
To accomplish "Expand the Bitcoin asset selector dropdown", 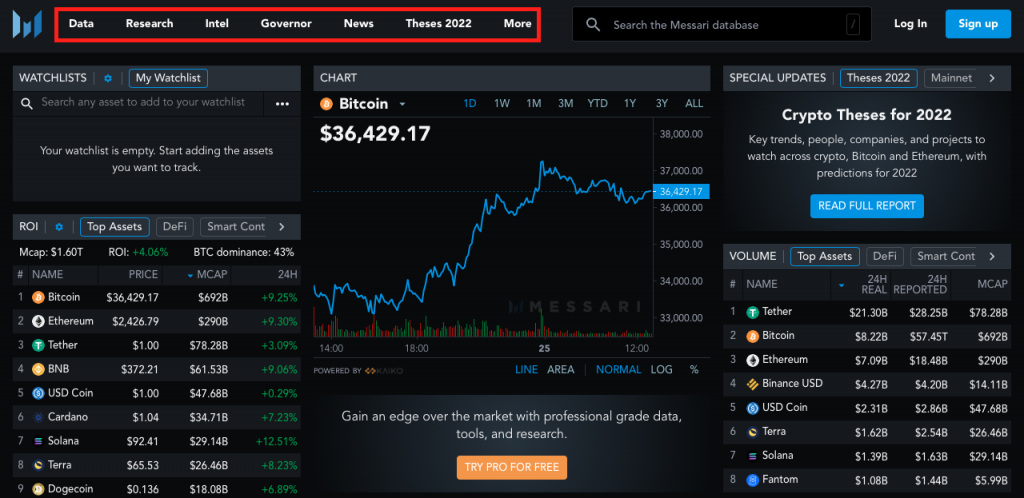I will pos(402,104).
